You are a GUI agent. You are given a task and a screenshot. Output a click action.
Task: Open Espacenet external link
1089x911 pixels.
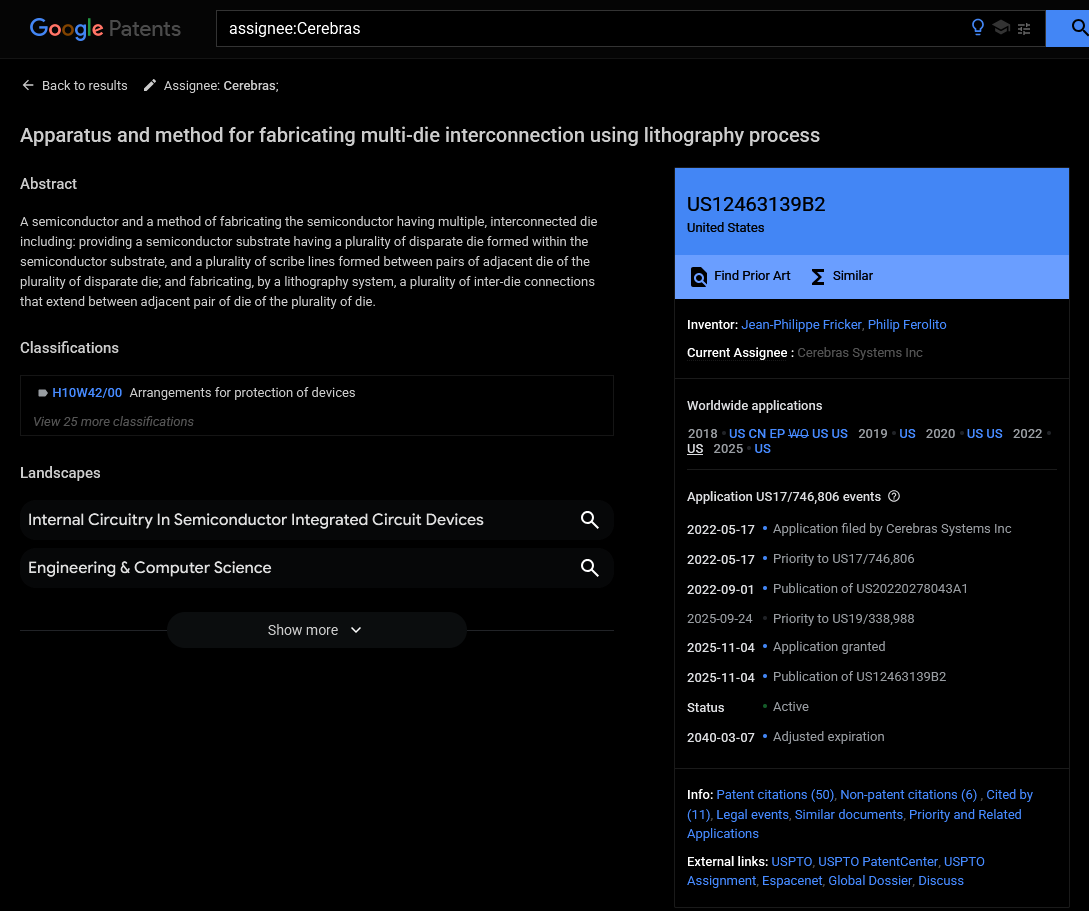tap(792, 881)
